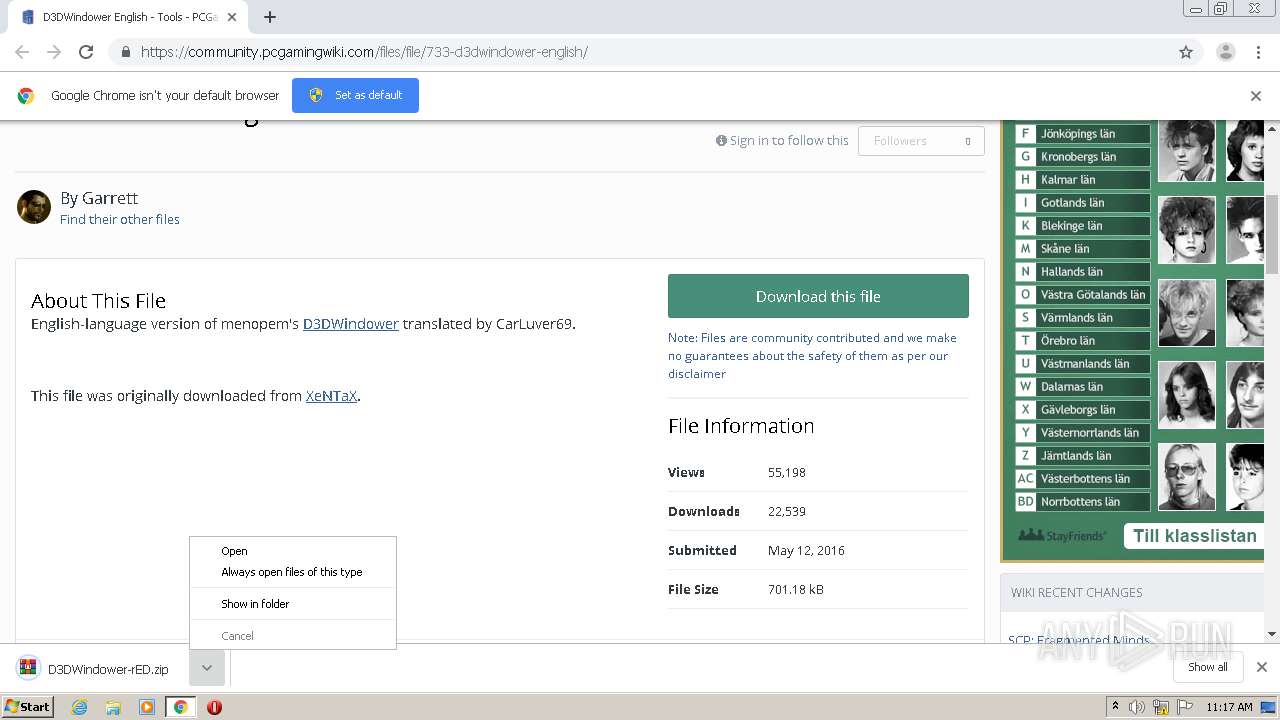Switch to Chrome taskbar icon

(x=180, y=707)
